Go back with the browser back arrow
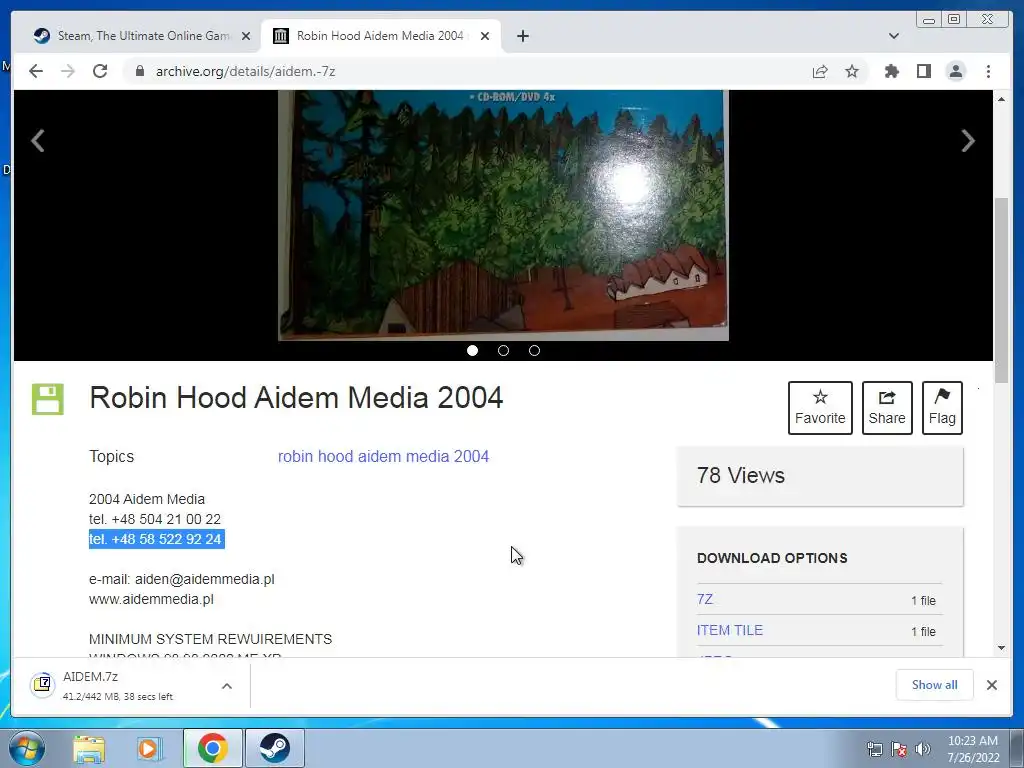 [x=36, y=71]
